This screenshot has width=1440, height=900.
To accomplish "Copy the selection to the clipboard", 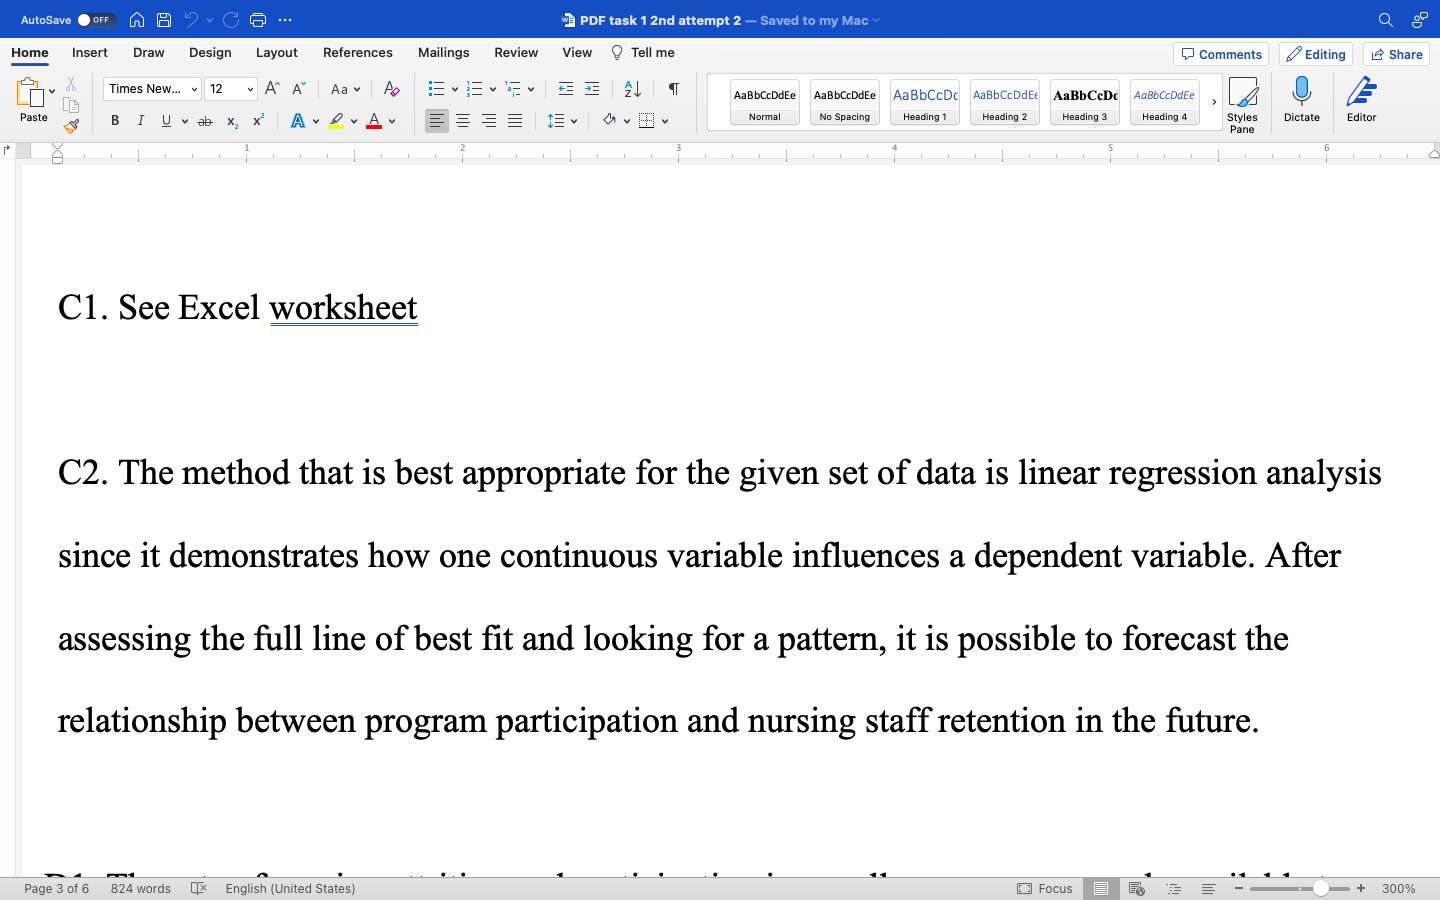I will (x=71, y=105).
